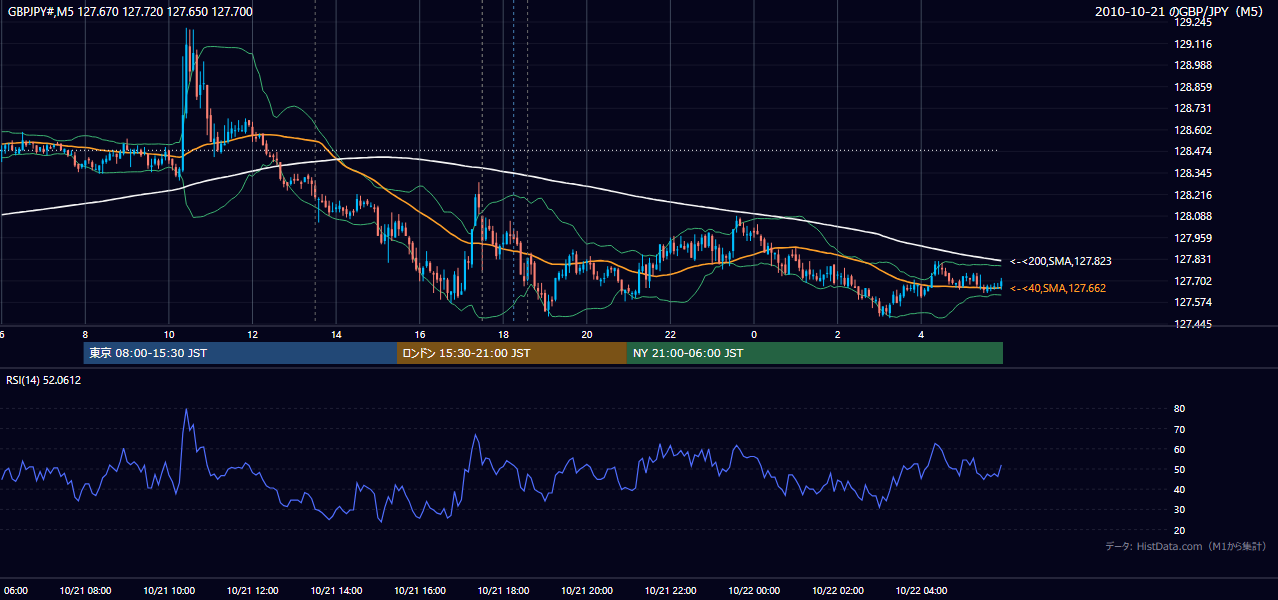
Task: Click hour tick 20 under the price chart
Action: [587, 334]
